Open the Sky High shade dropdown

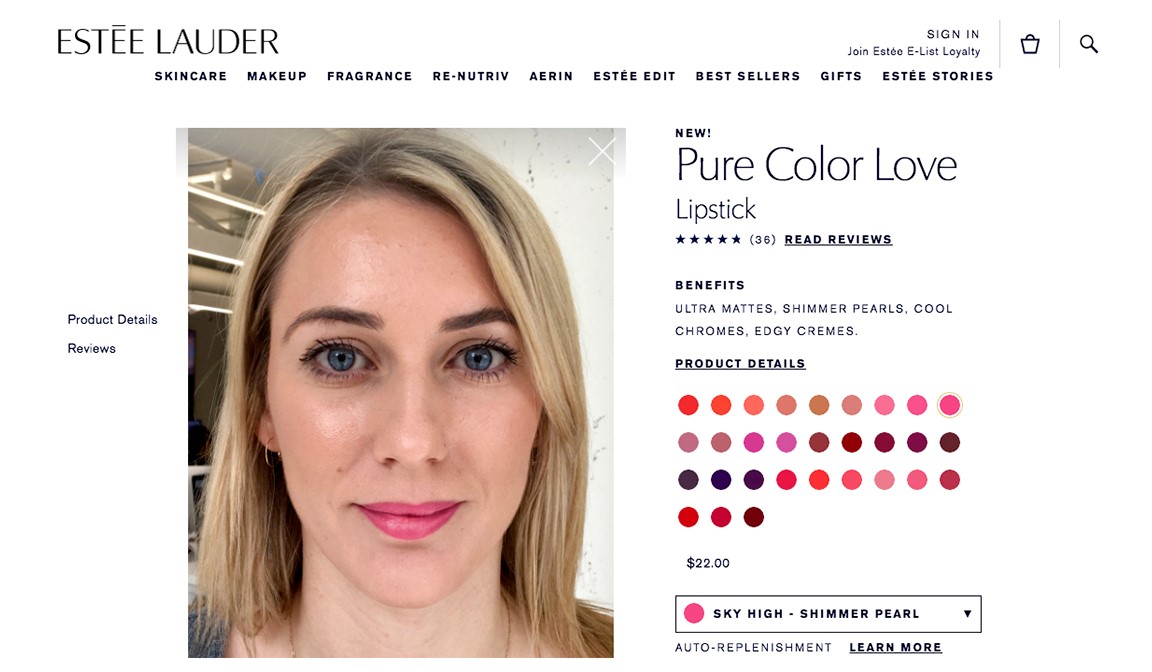pyautogui.click(x=828, y=614)
